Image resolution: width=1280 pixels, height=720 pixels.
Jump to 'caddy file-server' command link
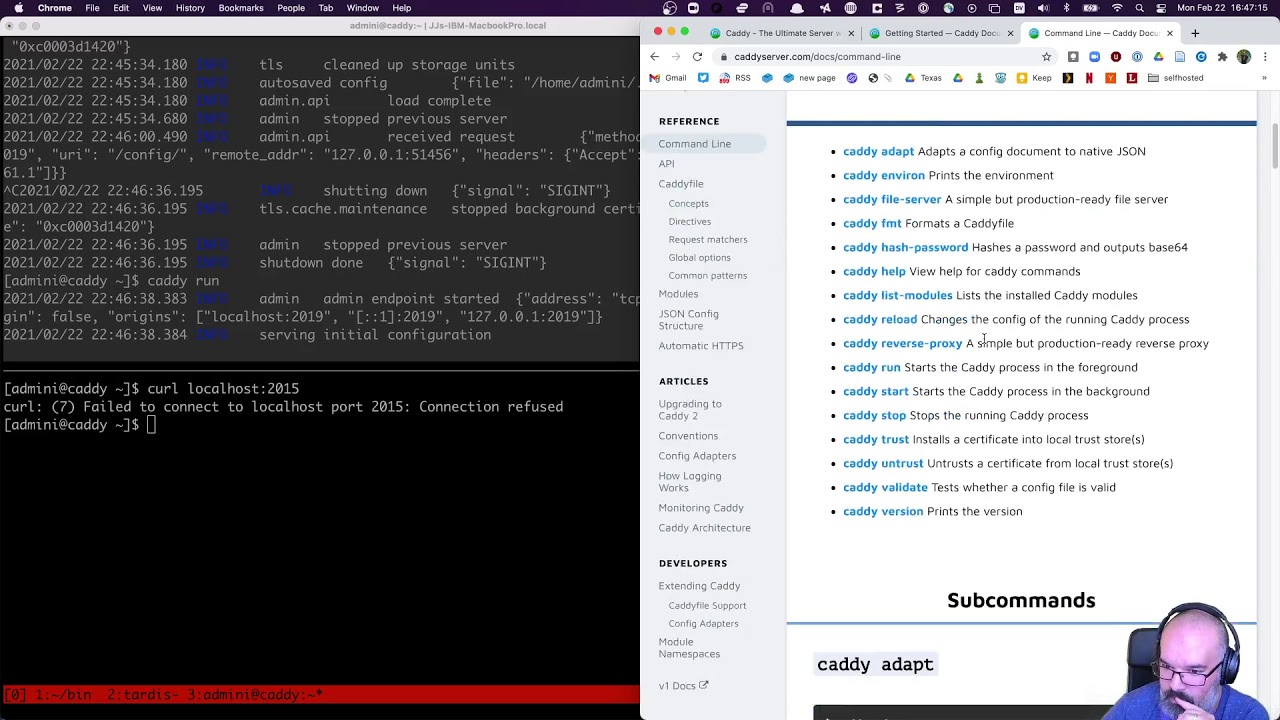pyautogui.click(x=892, y=199)
